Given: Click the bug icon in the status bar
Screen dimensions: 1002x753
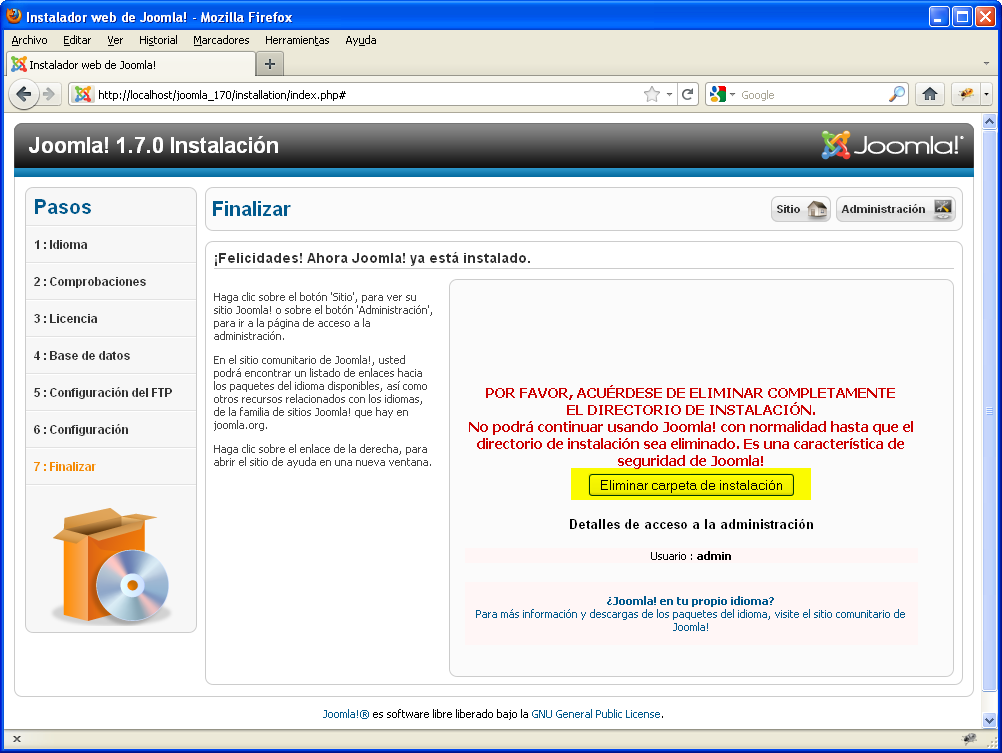Looking at the screenshot, I should click(x=969, y=739).
